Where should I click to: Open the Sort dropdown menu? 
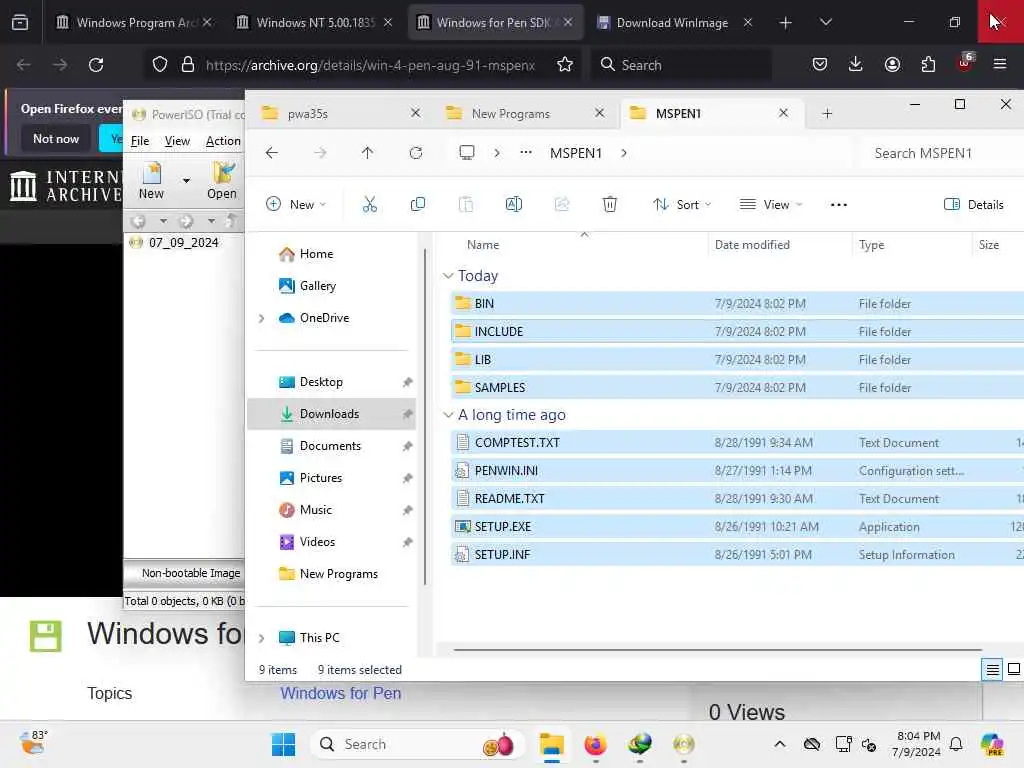682,204
